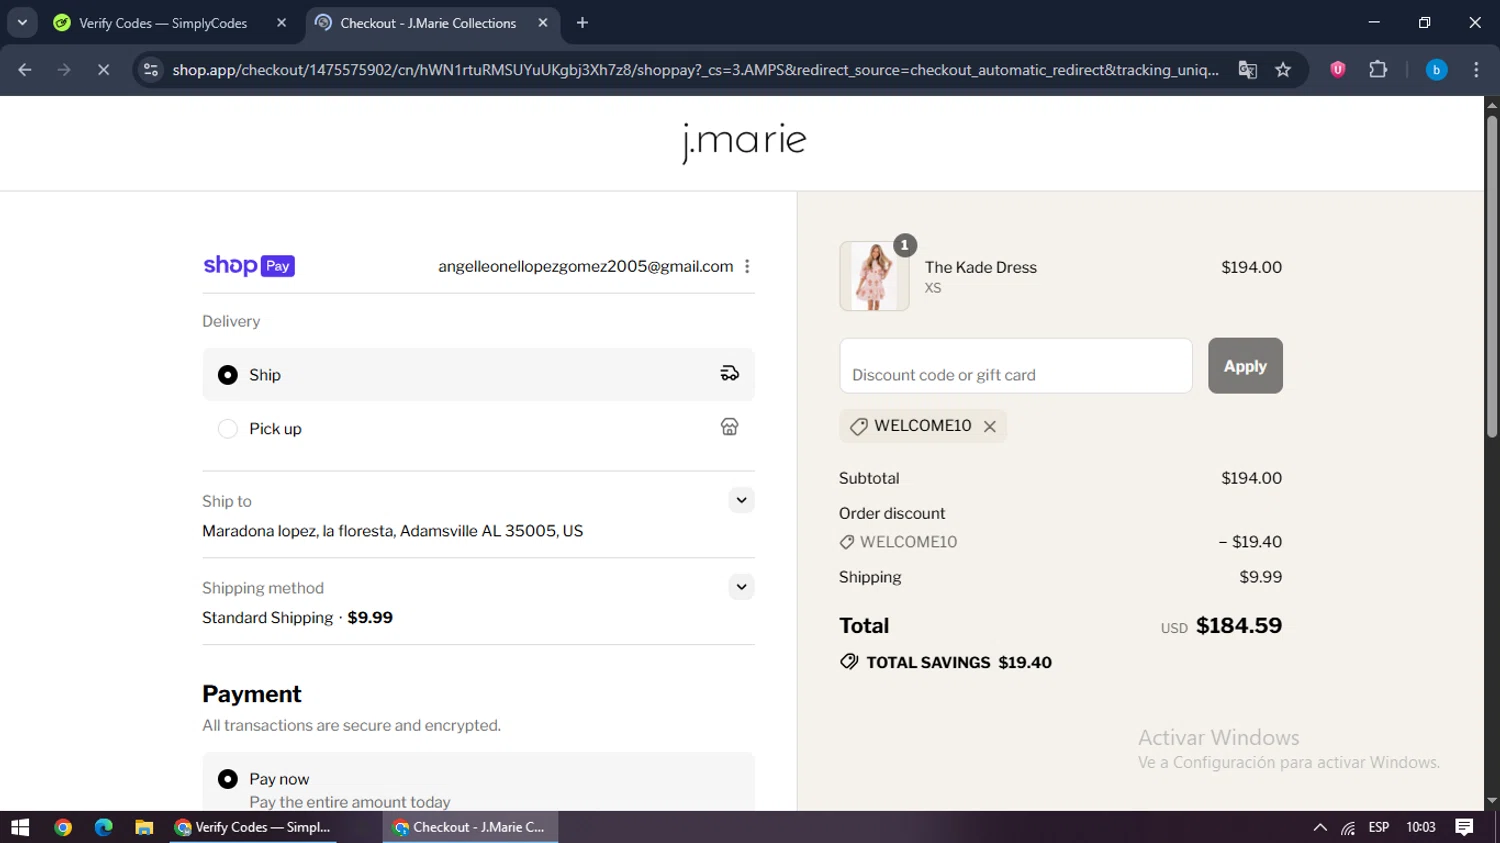Click the shipping truck icon in Ship row

(x=730, y=373)
